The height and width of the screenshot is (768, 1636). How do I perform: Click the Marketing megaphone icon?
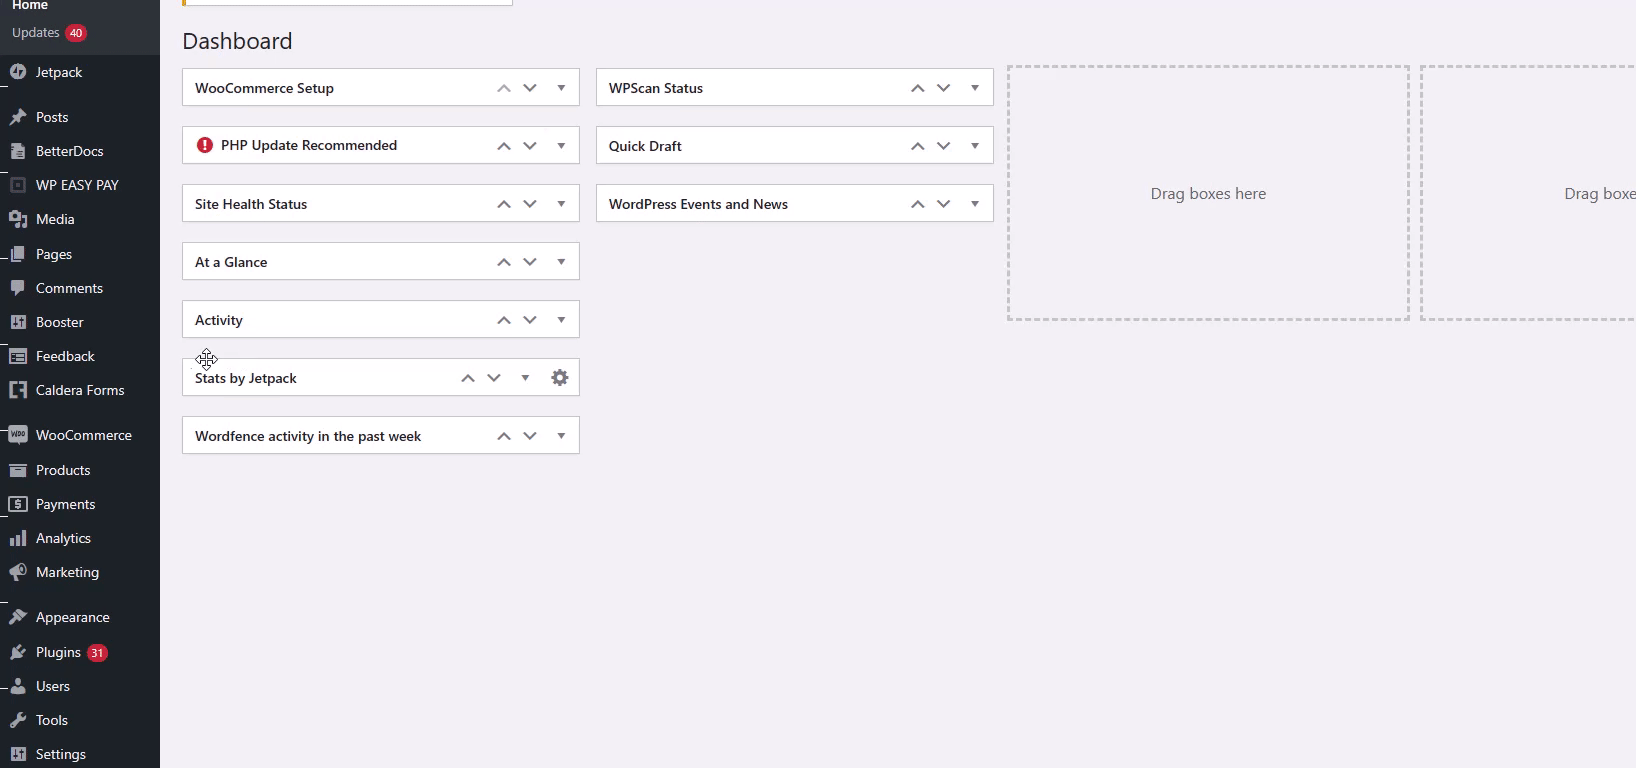coord(18,572)
